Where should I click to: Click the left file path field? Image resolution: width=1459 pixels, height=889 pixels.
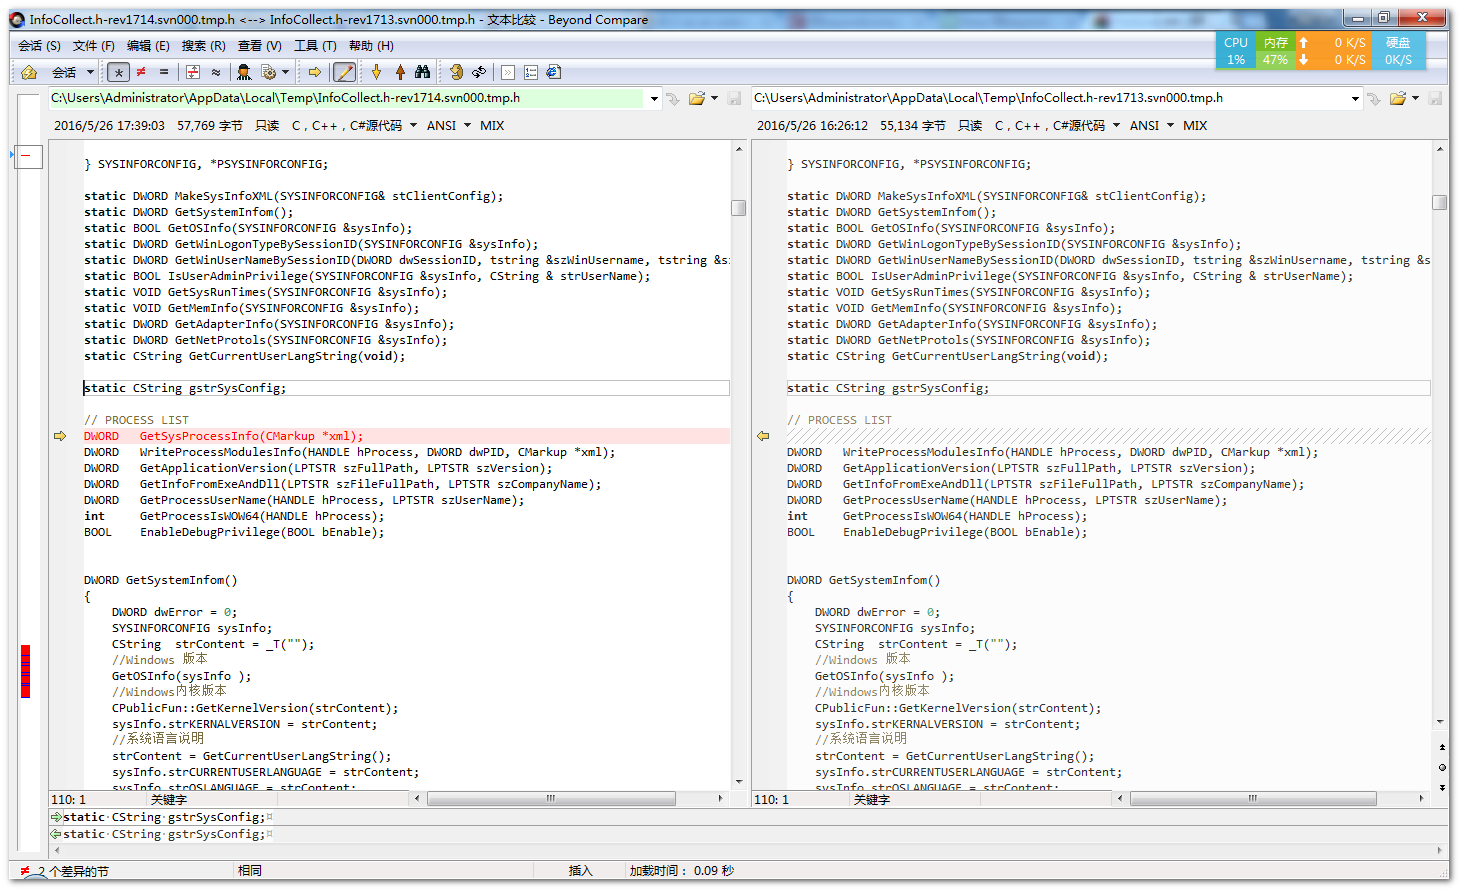tap(347, 98)
